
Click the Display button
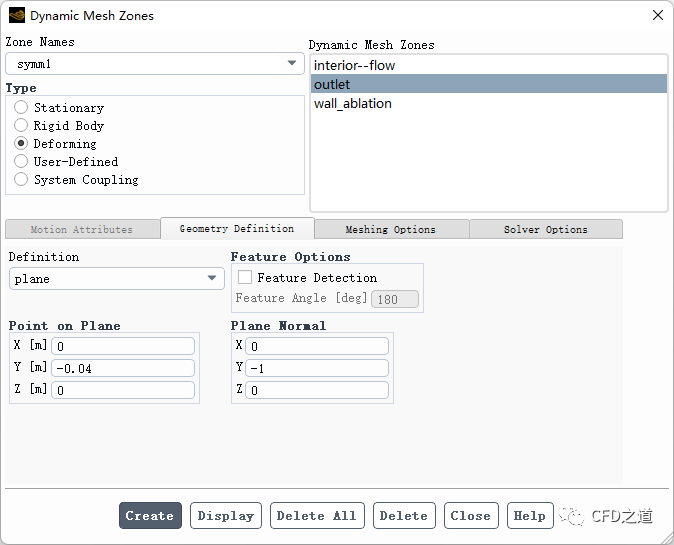tap(225, 516)
